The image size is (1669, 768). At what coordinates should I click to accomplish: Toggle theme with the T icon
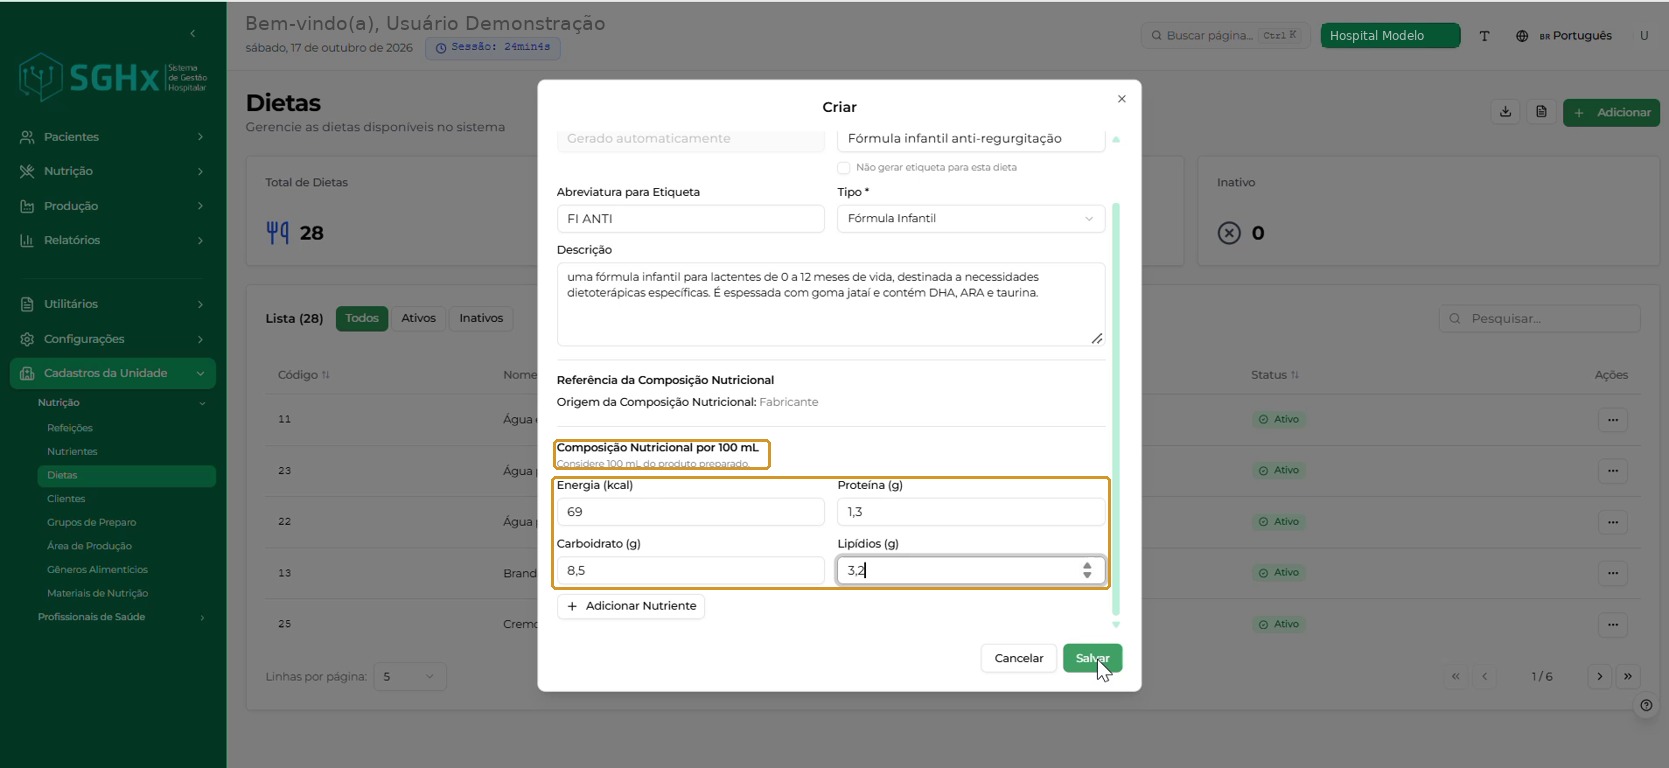pyautogui.click(x=1484, y=36)
